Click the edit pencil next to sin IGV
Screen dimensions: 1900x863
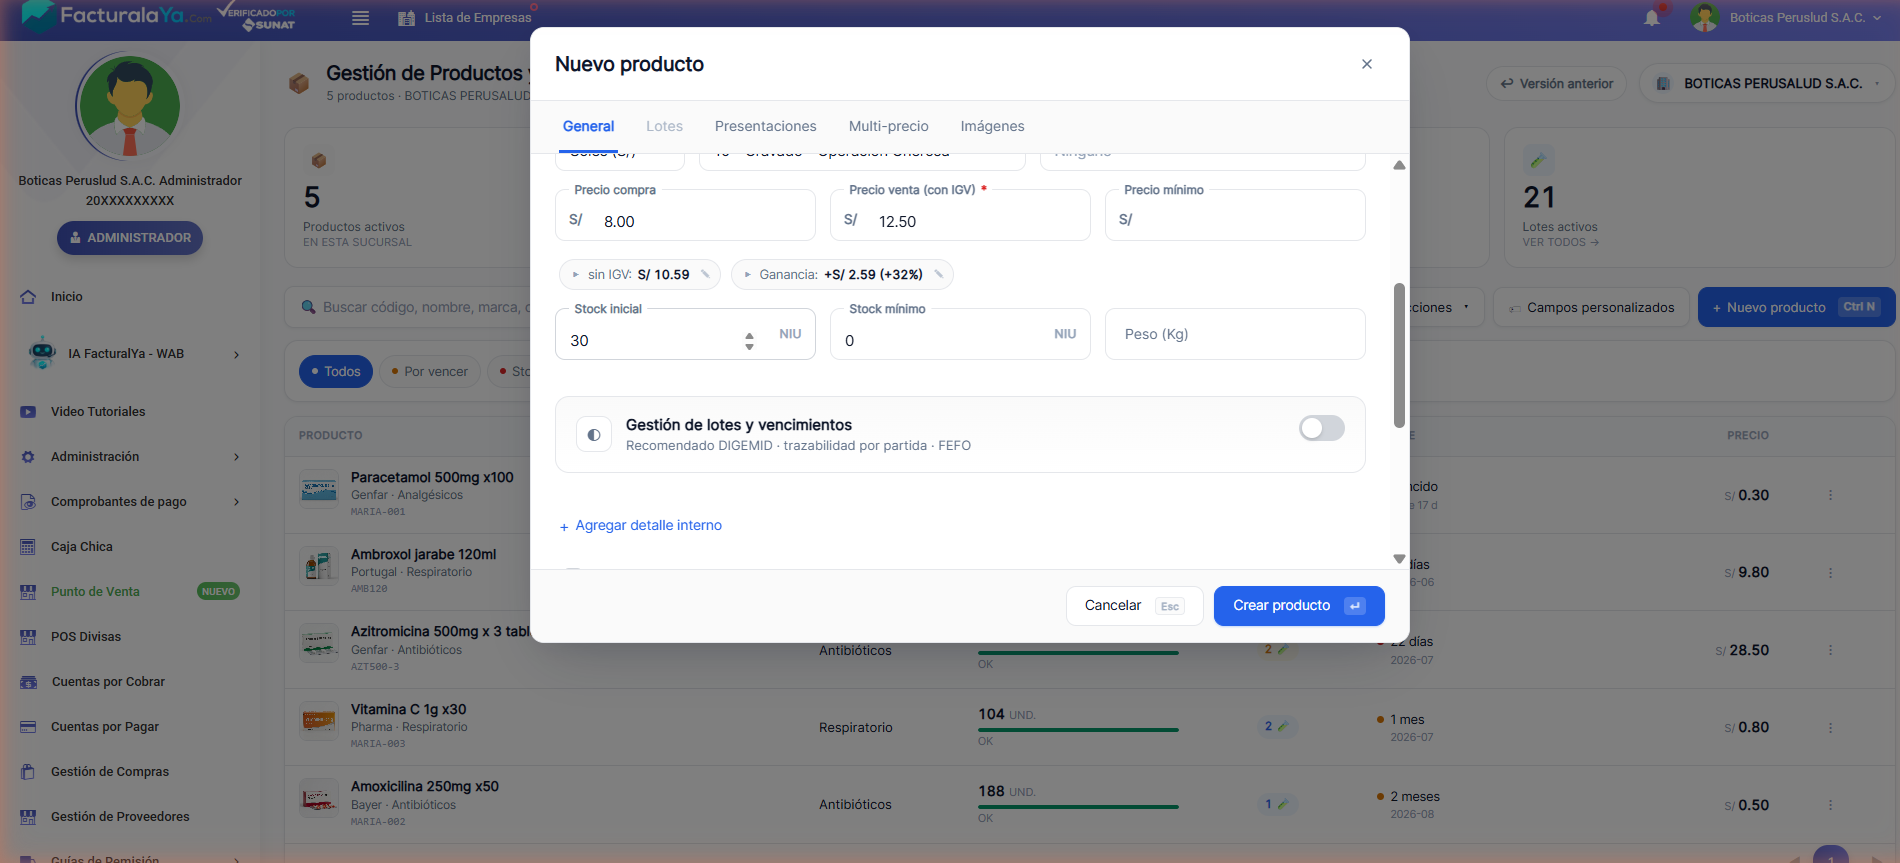click(705, 274)
